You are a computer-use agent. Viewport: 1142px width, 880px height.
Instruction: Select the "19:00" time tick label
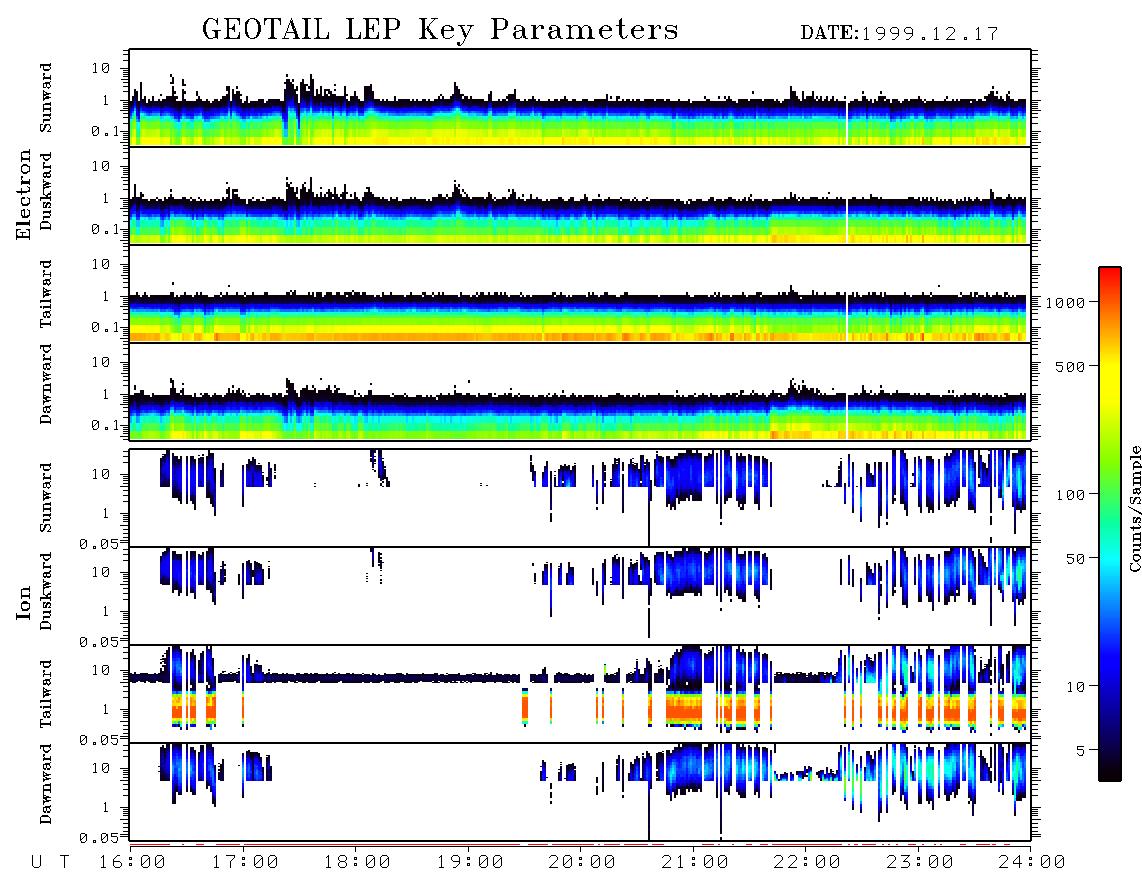(x=470, y=863)
